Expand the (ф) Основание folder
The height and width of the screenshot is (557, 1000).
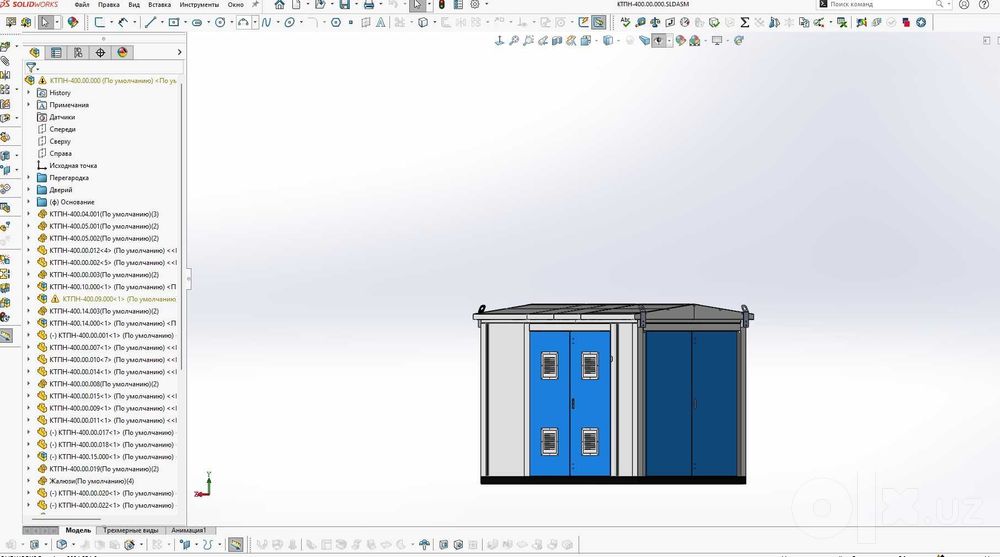28,202
